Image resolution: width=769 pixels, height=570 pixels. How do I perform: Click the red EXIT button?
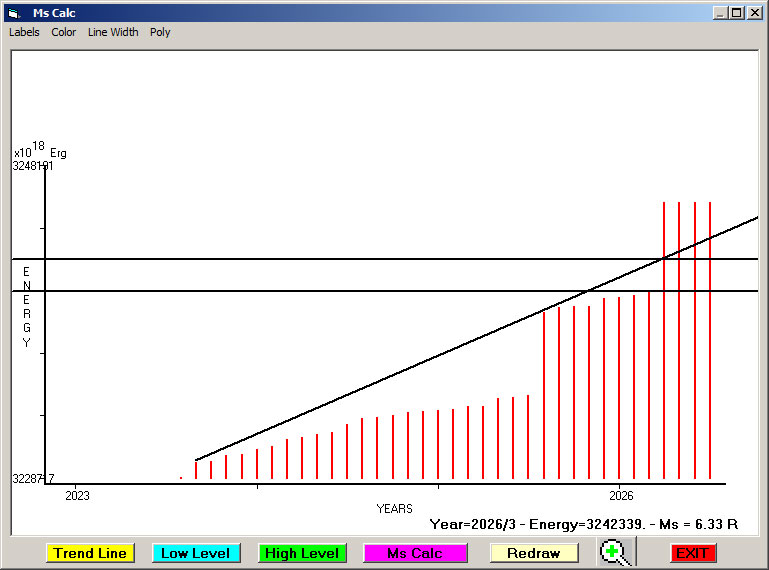[692, 553]
